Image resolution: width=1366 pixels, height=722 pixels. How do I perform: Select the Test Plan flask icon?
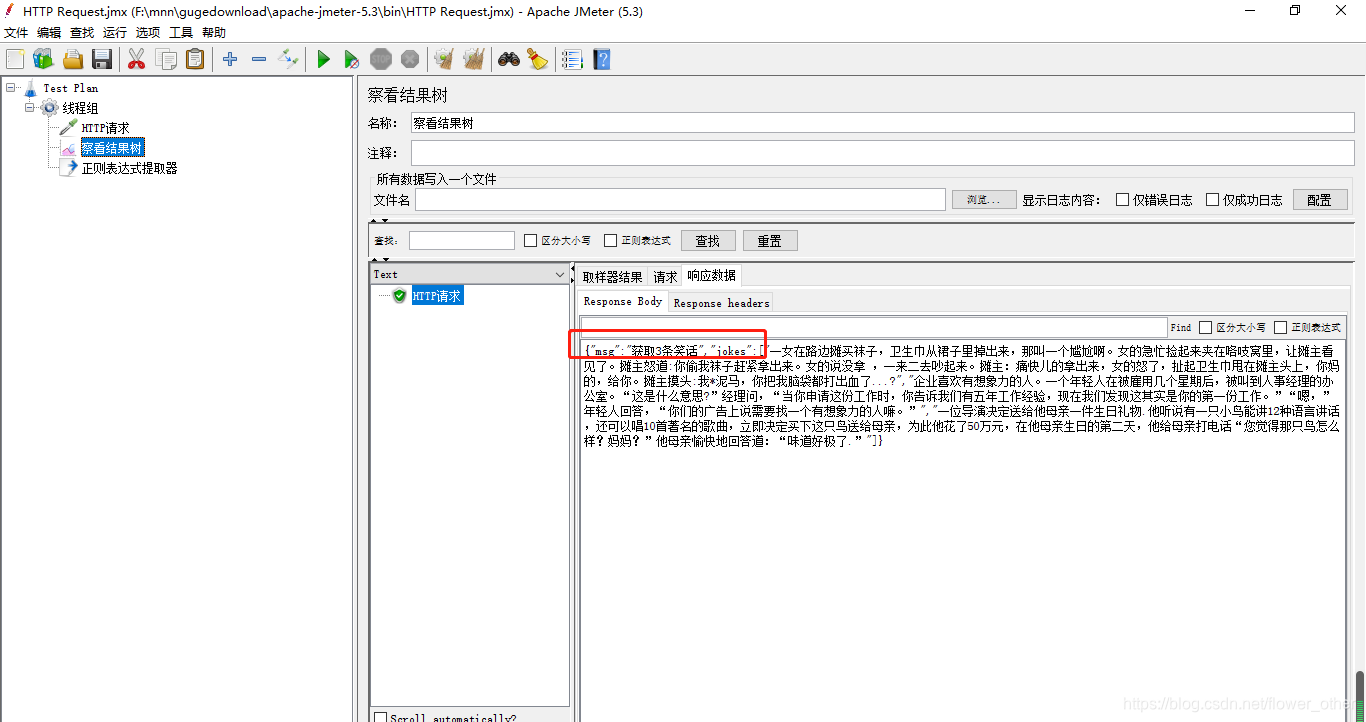click(x=30, y=88)
